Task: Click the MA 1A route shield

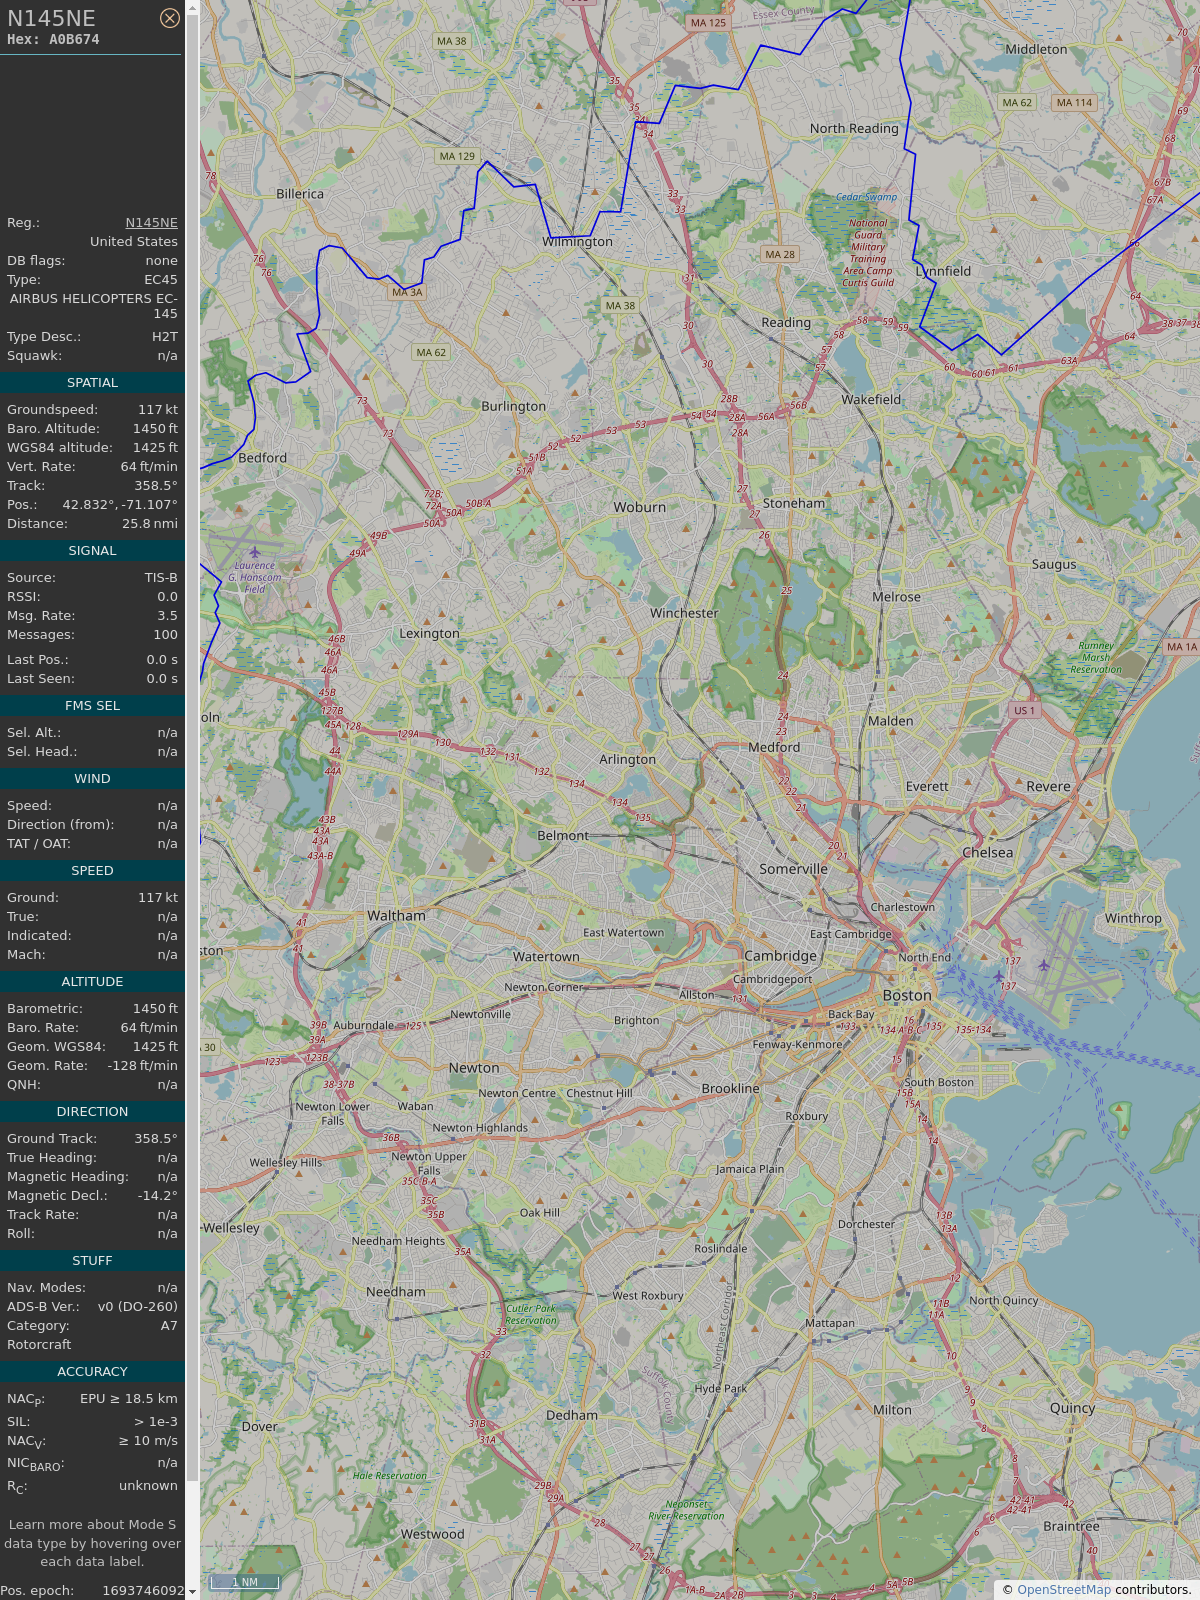Action: click(x=1181, y=647)
